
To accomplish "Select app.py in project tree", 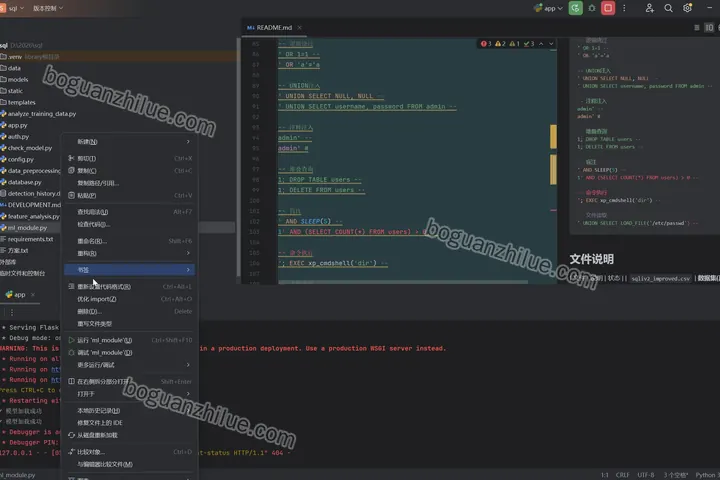I will pyautogui.click(x=17, y=125).
